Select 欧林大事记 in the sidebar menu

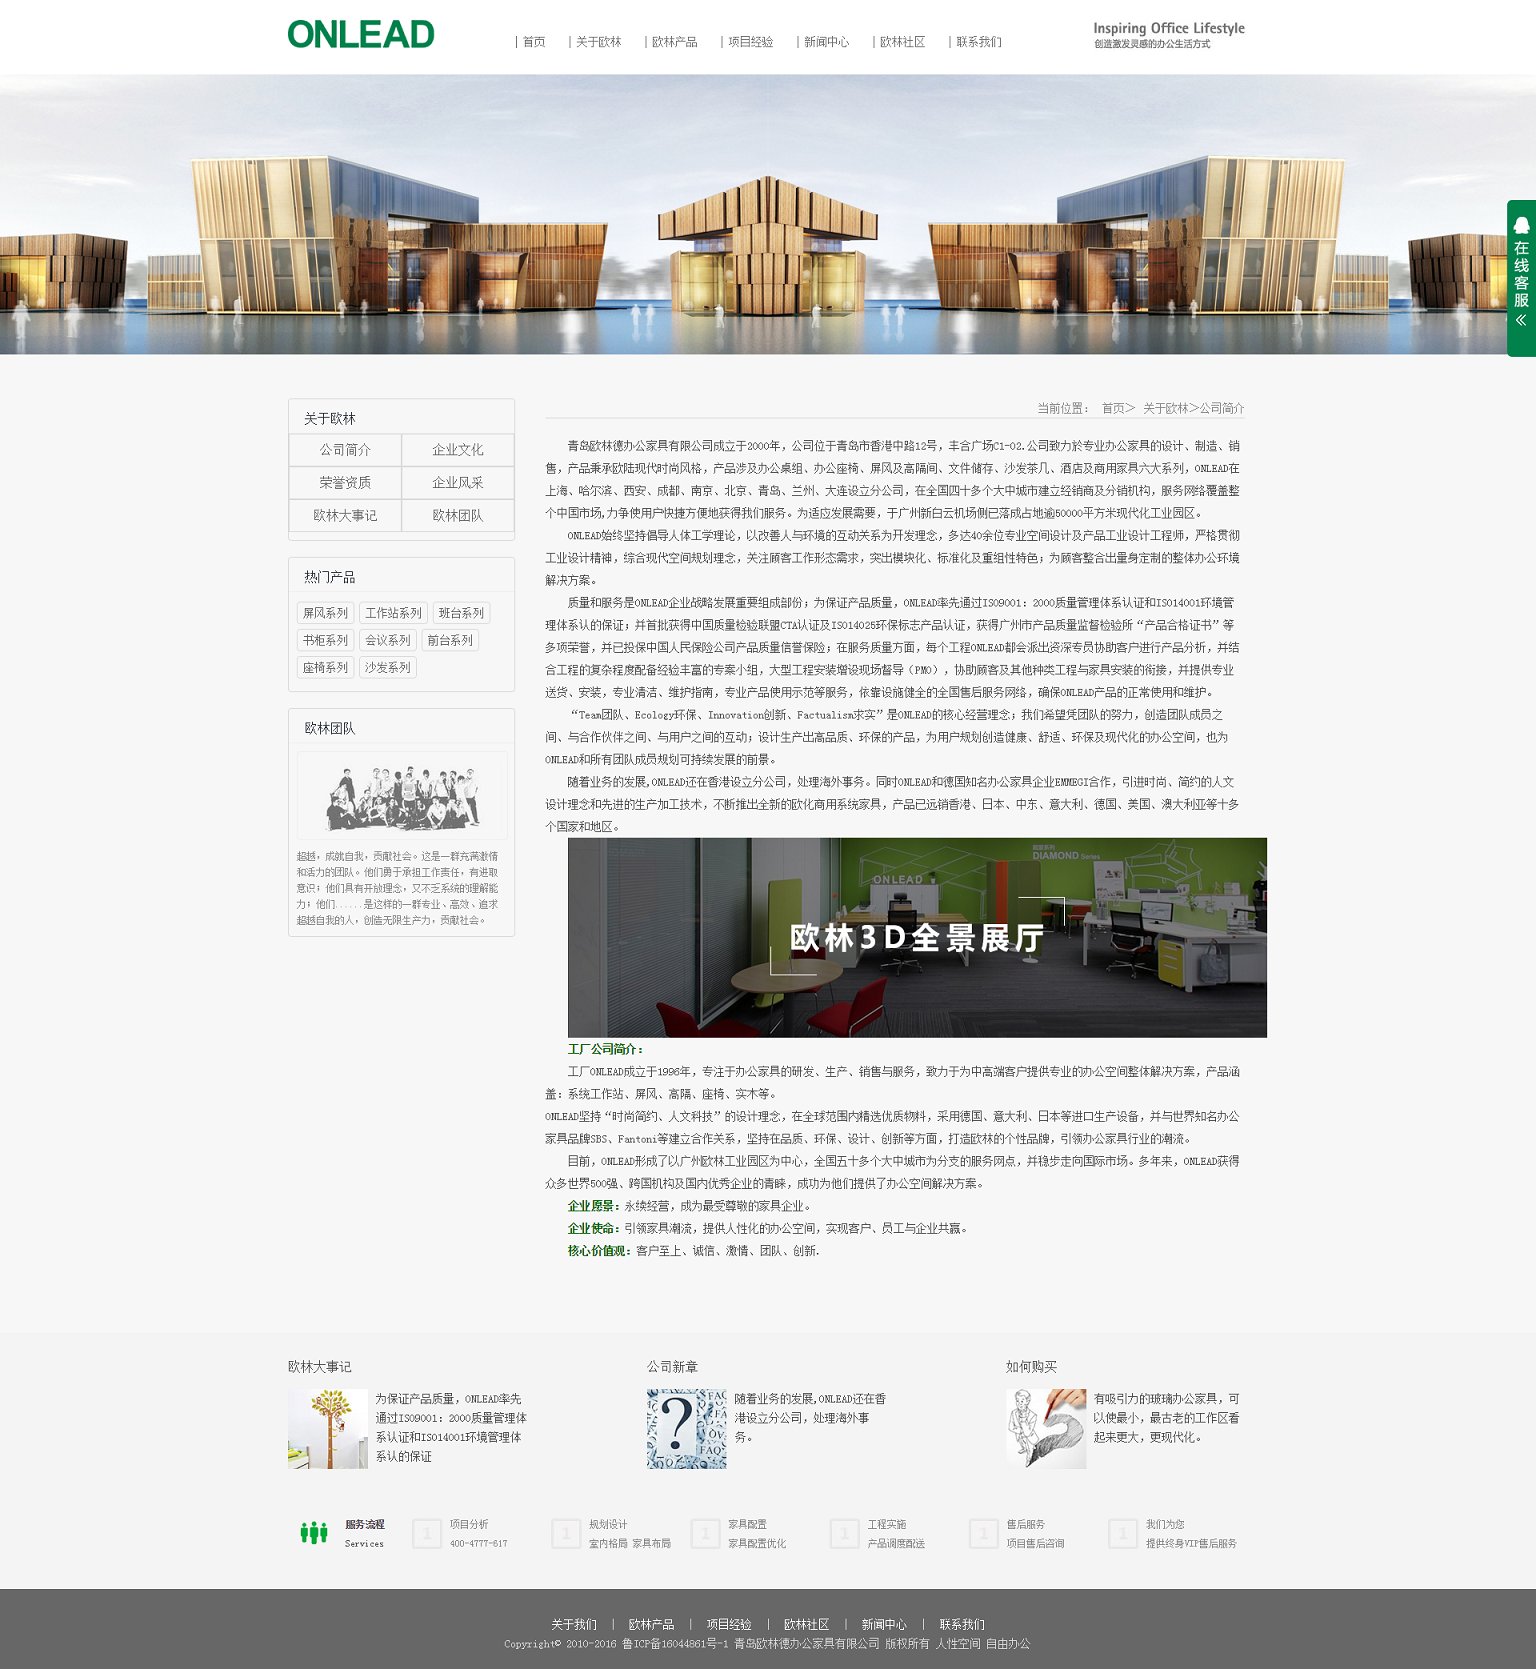(x=345, y=516)
